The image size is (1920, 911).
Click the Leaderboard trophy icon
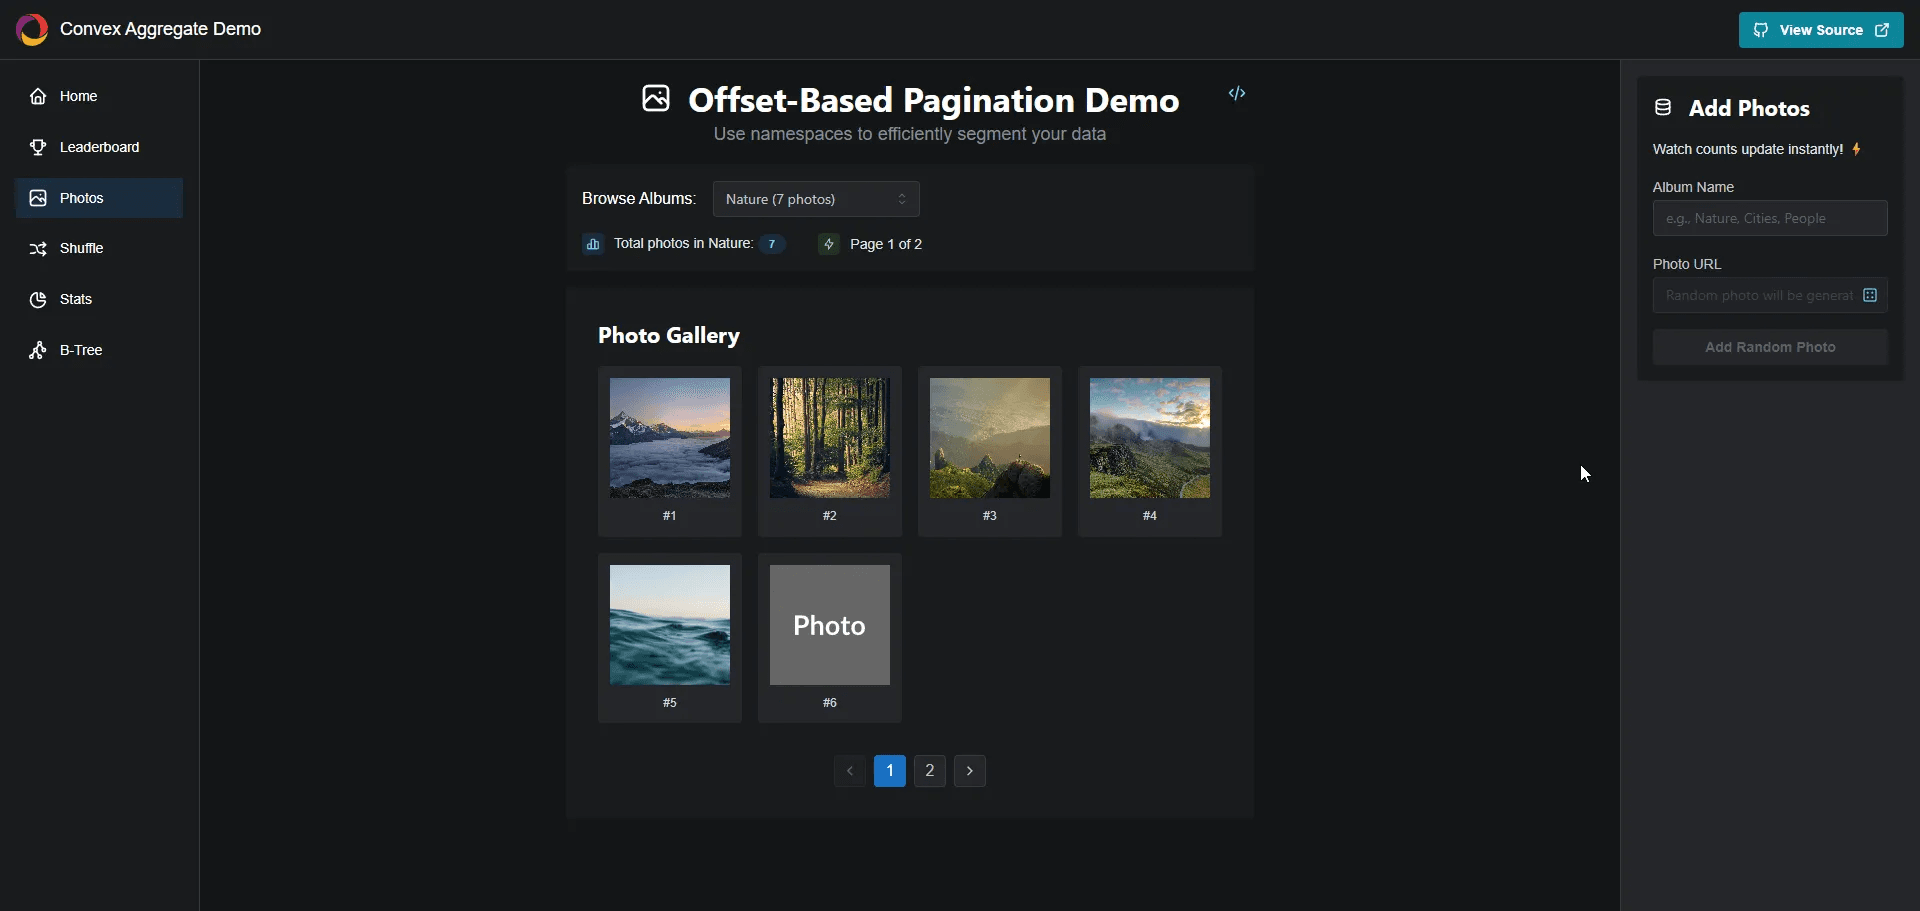pos(38,147)
